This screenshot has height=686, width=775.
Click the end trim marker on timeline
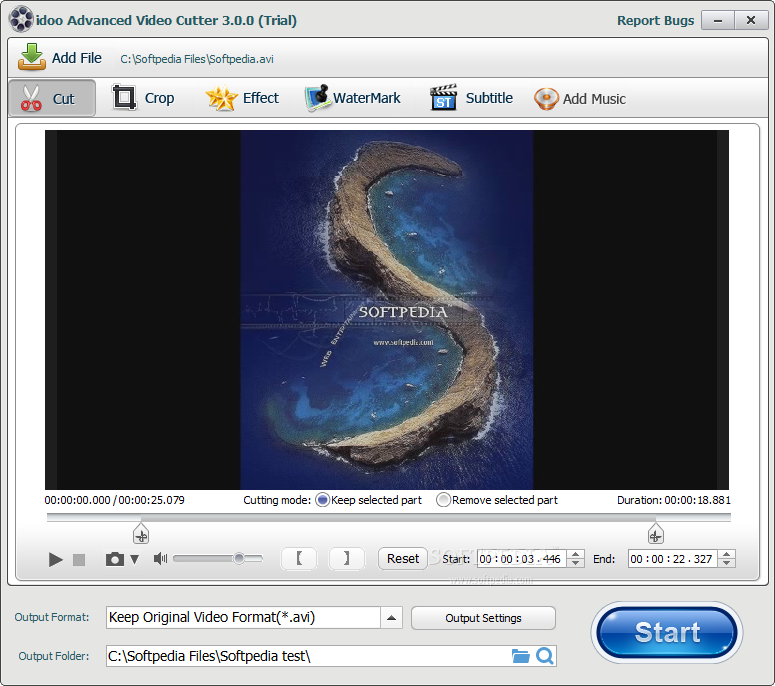tap(655, 534)
